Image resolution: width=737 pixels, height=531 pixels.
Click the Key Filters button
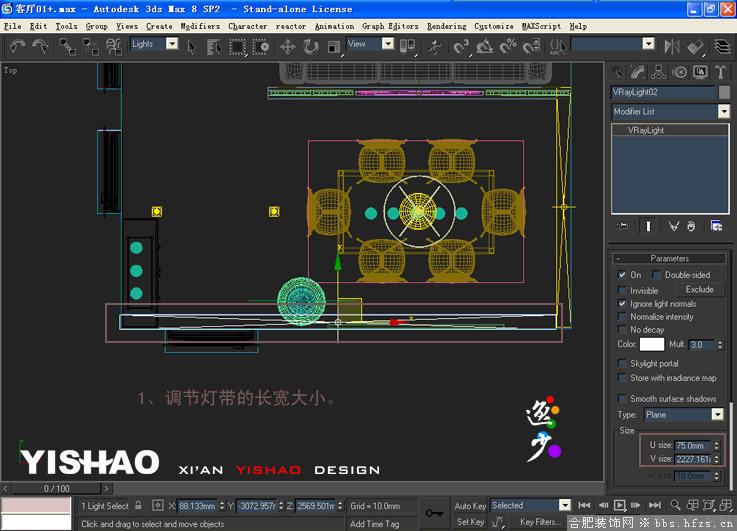coord(540,522)
